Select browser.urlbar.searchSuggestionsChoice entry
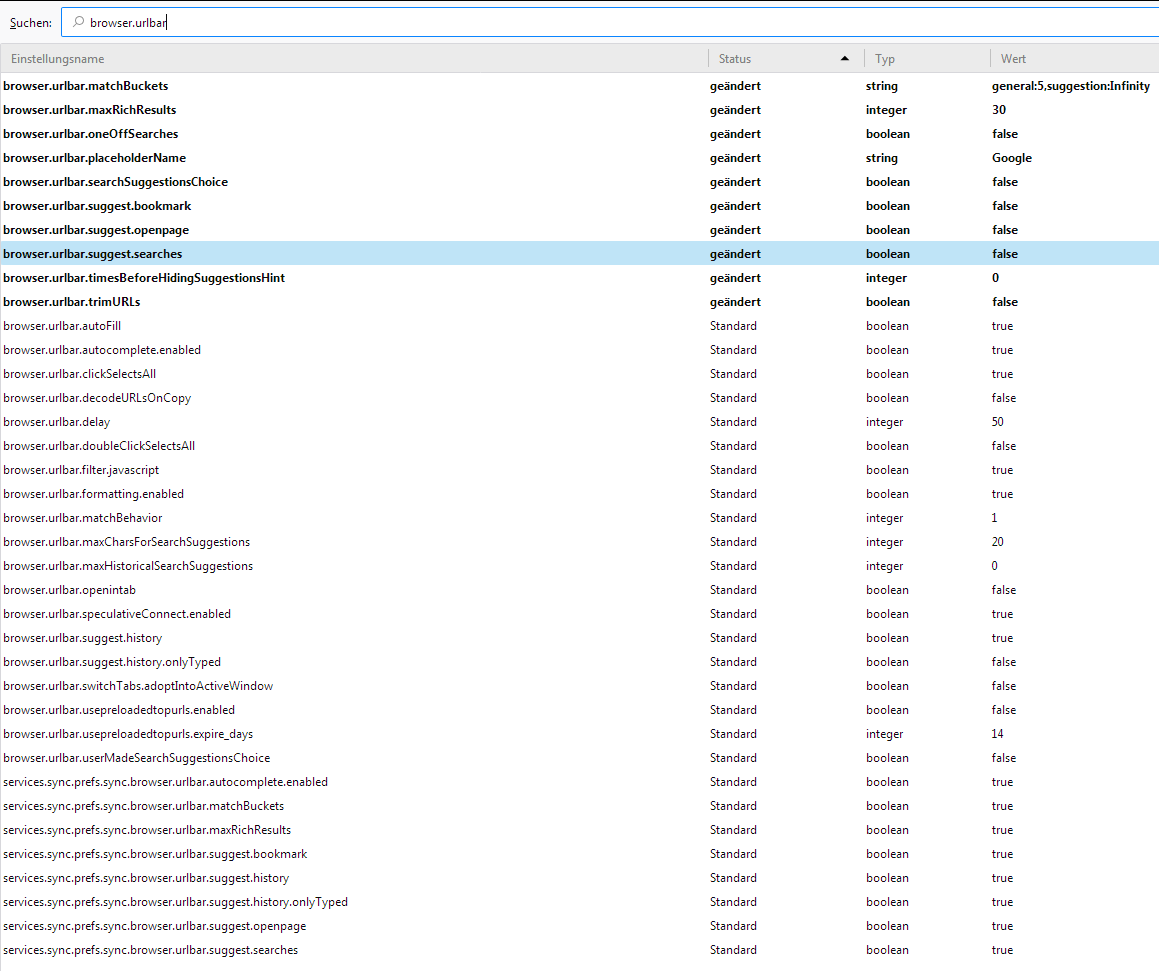 click(580, 182)
